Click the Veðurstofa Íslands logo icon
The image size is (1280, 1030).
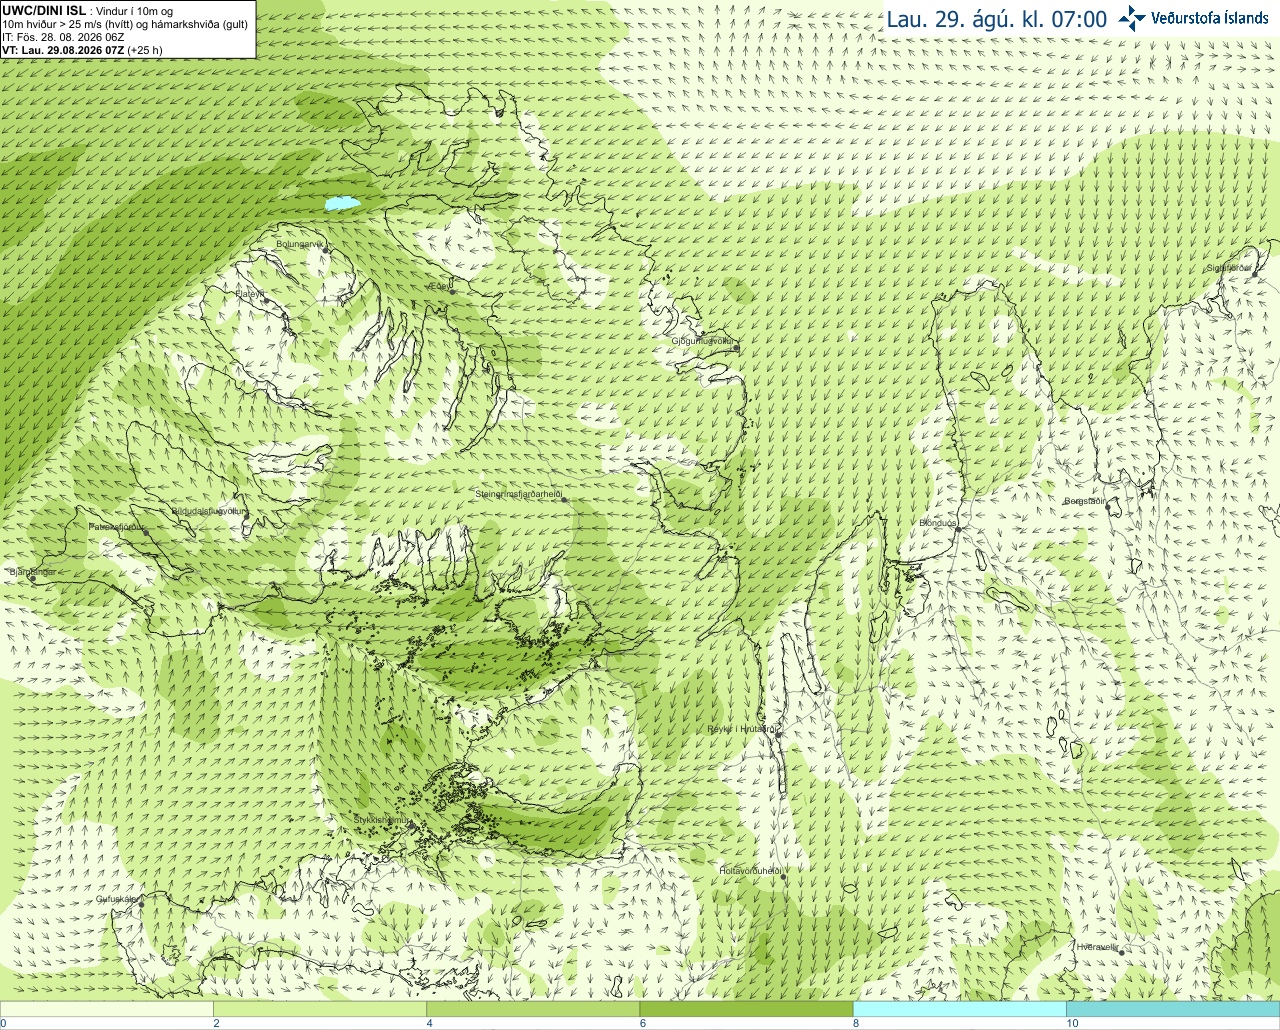(1133, 18)
